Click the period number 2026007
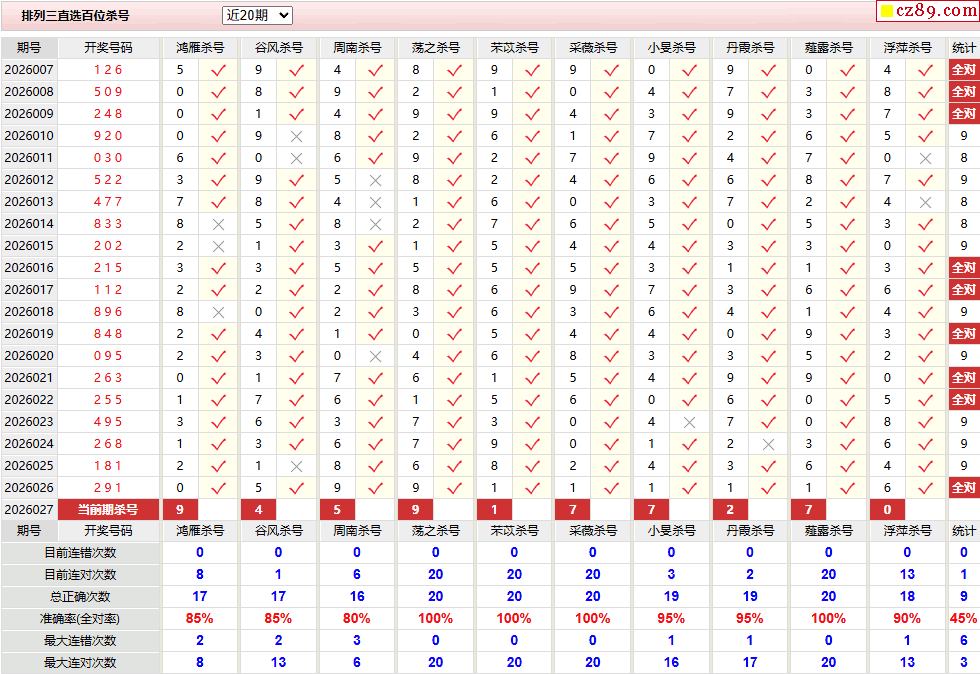 click(29, 69)
